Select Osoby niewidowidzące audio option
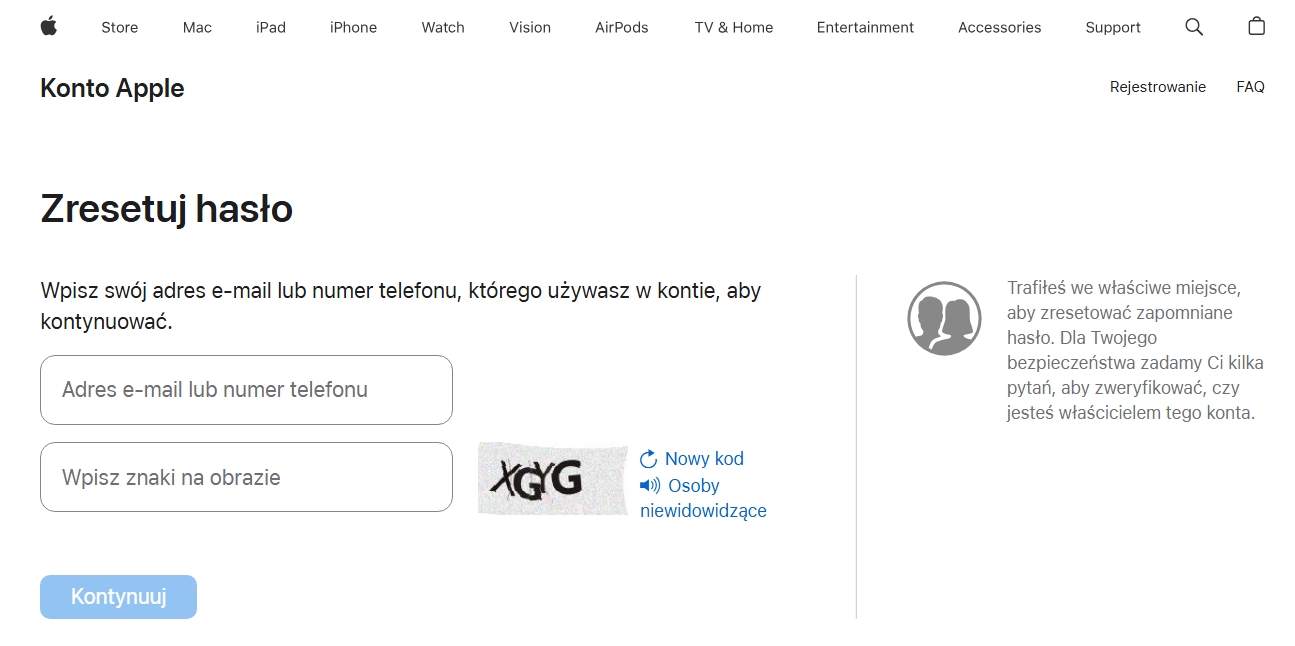The width and height of the screenshot is (1295, 646). [x=703, y=498]
